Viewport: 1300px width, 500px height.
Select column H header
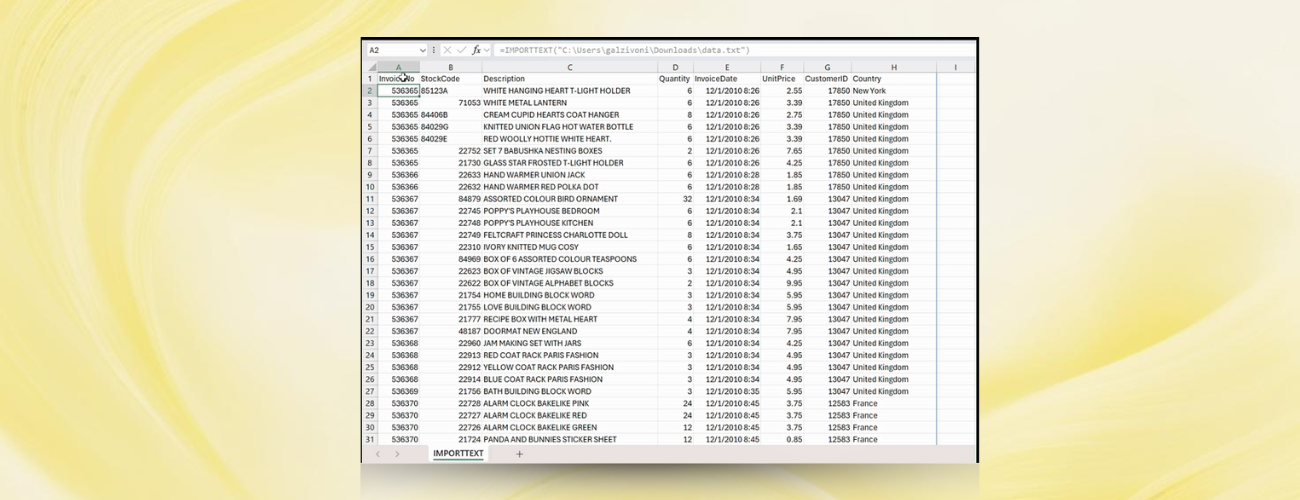893,67
